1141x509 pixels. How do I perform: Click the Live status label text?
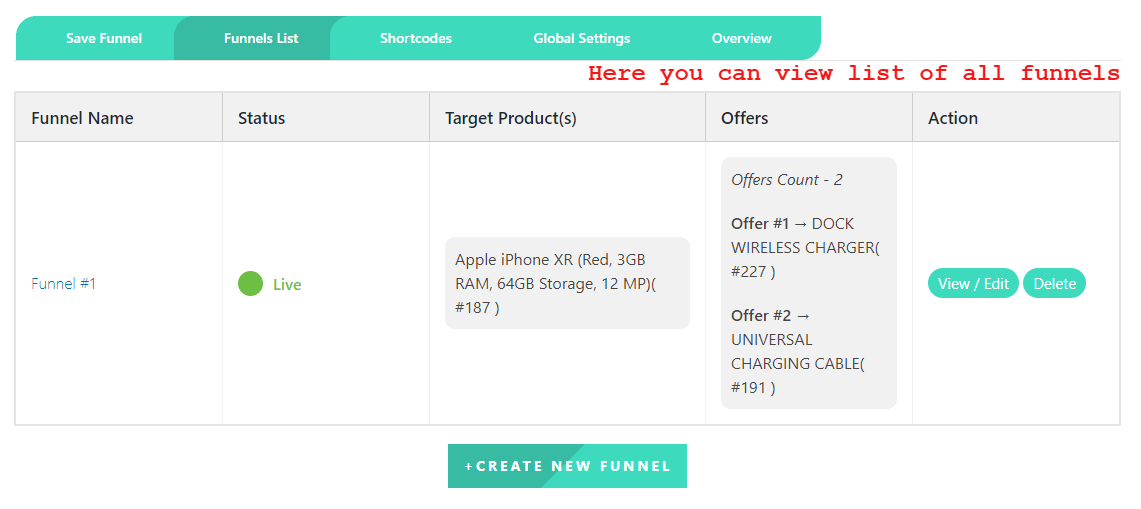coord(287,285)
